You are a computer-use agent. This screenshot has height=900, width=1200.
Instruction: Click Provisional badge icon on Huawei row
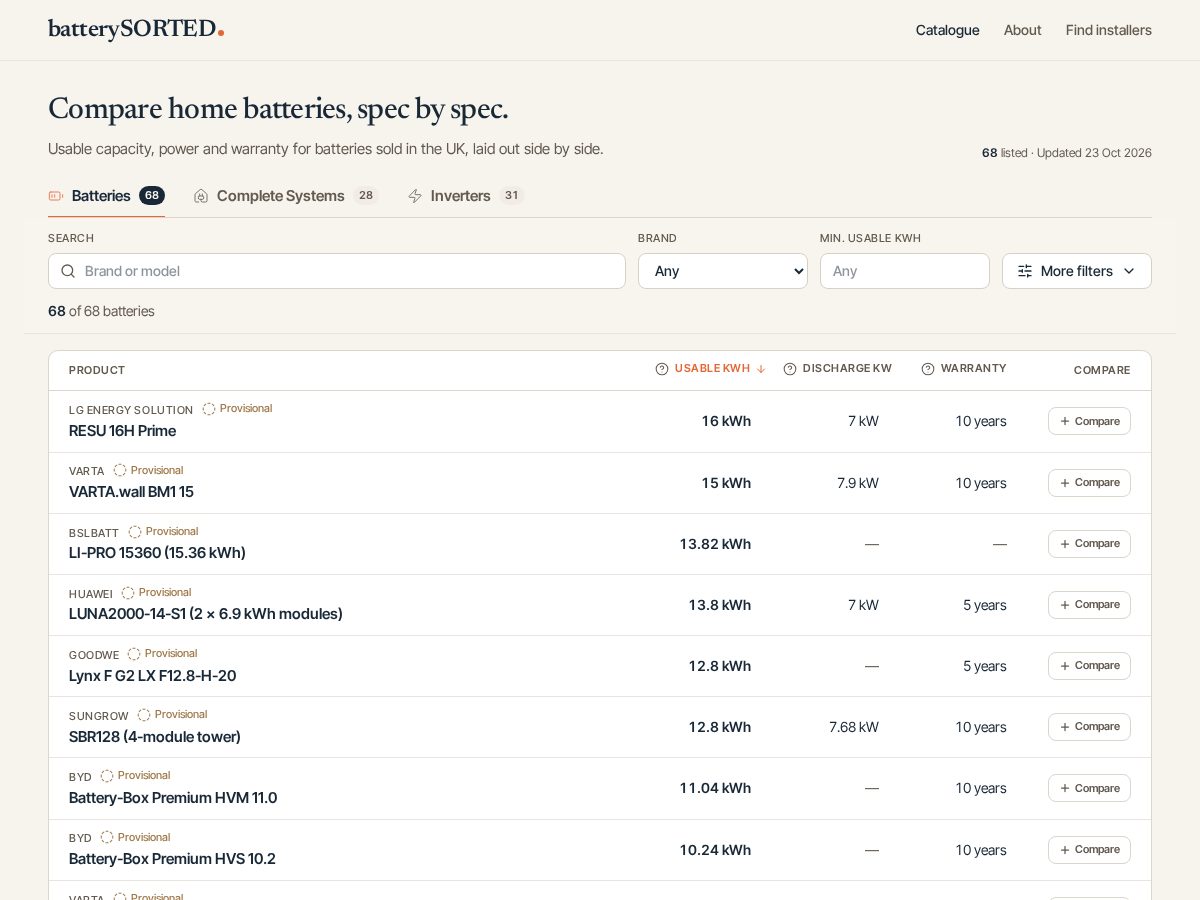coord(128,593)
